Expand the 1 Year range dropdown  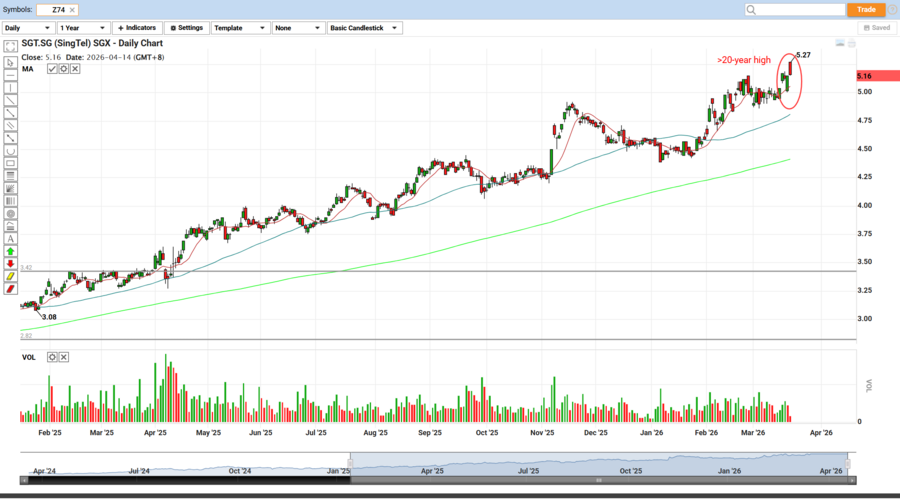click(84, 28)
